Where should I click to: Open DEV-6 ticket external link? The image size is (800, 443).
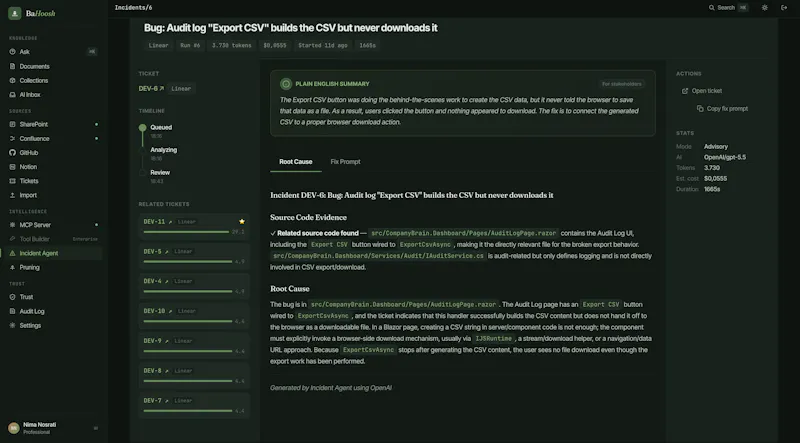pyautogui.click(x=152, y=88)
